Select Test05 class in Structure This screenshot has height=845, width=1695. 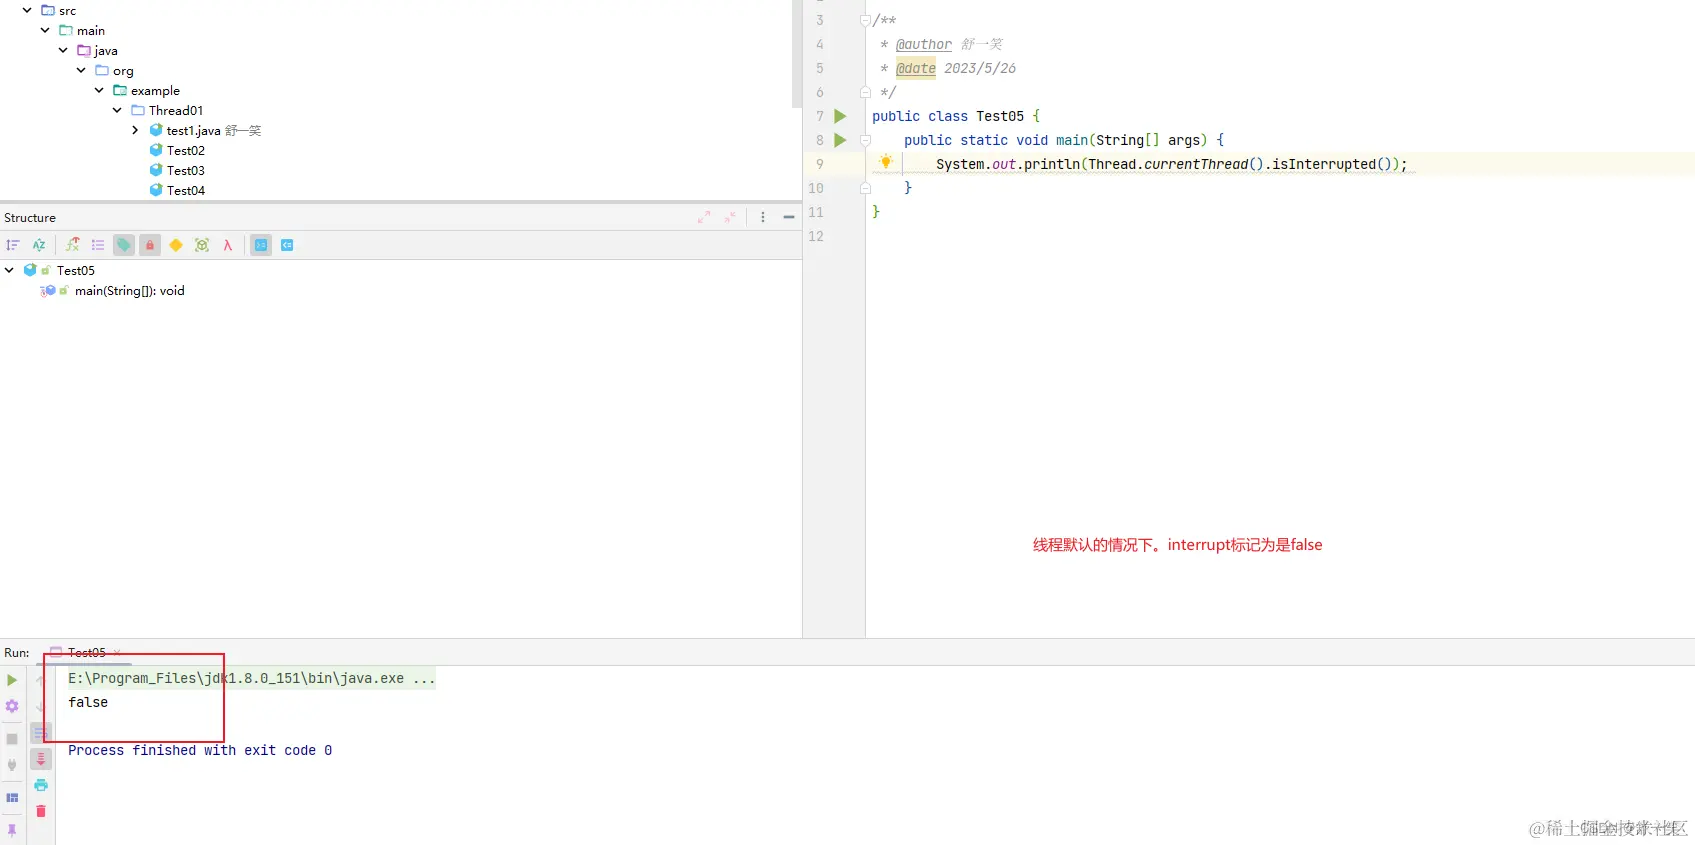point(76,270)
